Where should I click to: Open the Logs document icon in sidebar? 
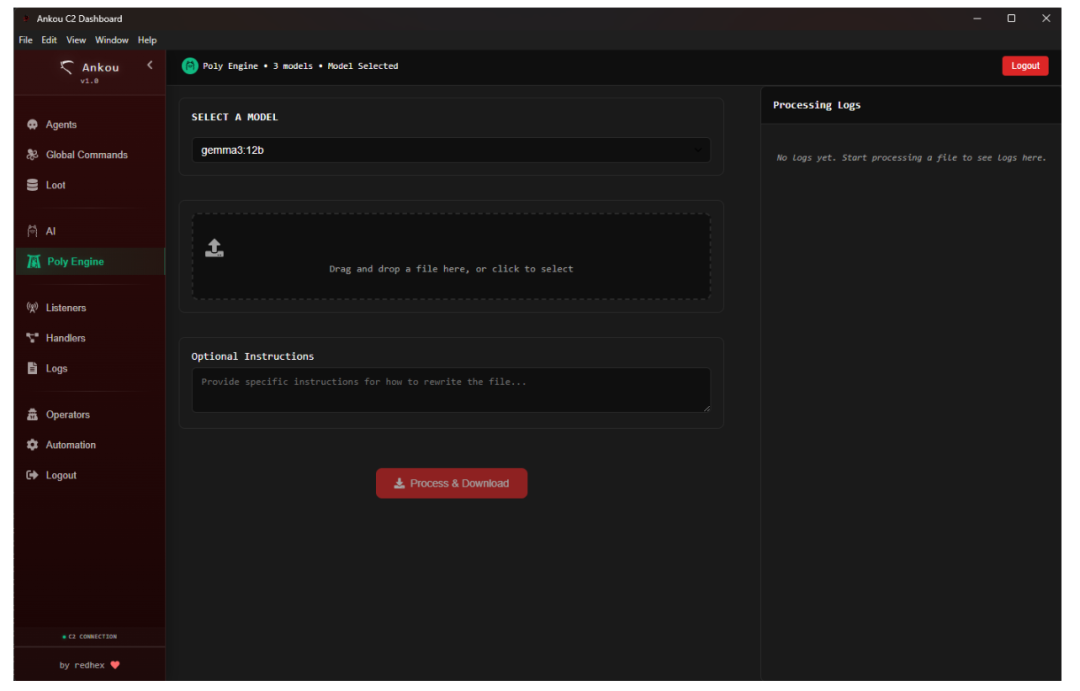pyautogui.click(x=32, y=369)
